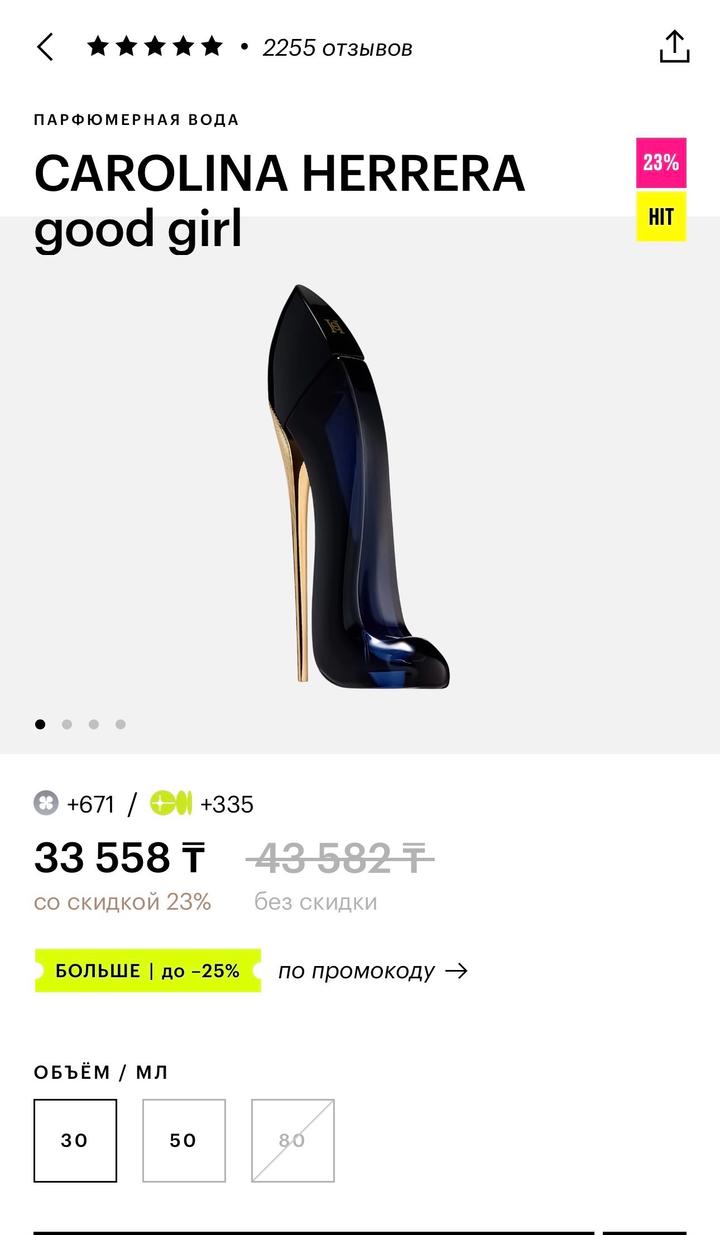Tap the five-star rating icons
The height and width of the screenshot is (1235, 720).
pos(155,46)
